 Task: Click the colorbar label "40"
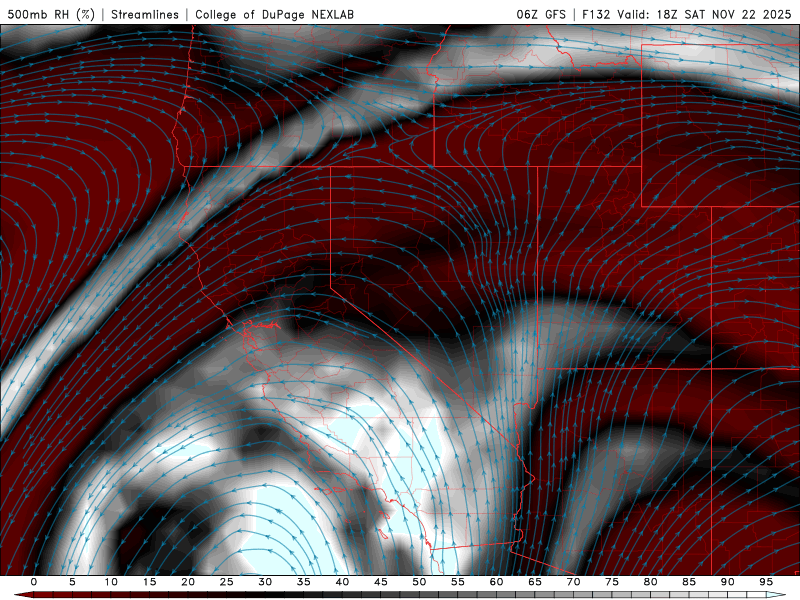[342, 582]
